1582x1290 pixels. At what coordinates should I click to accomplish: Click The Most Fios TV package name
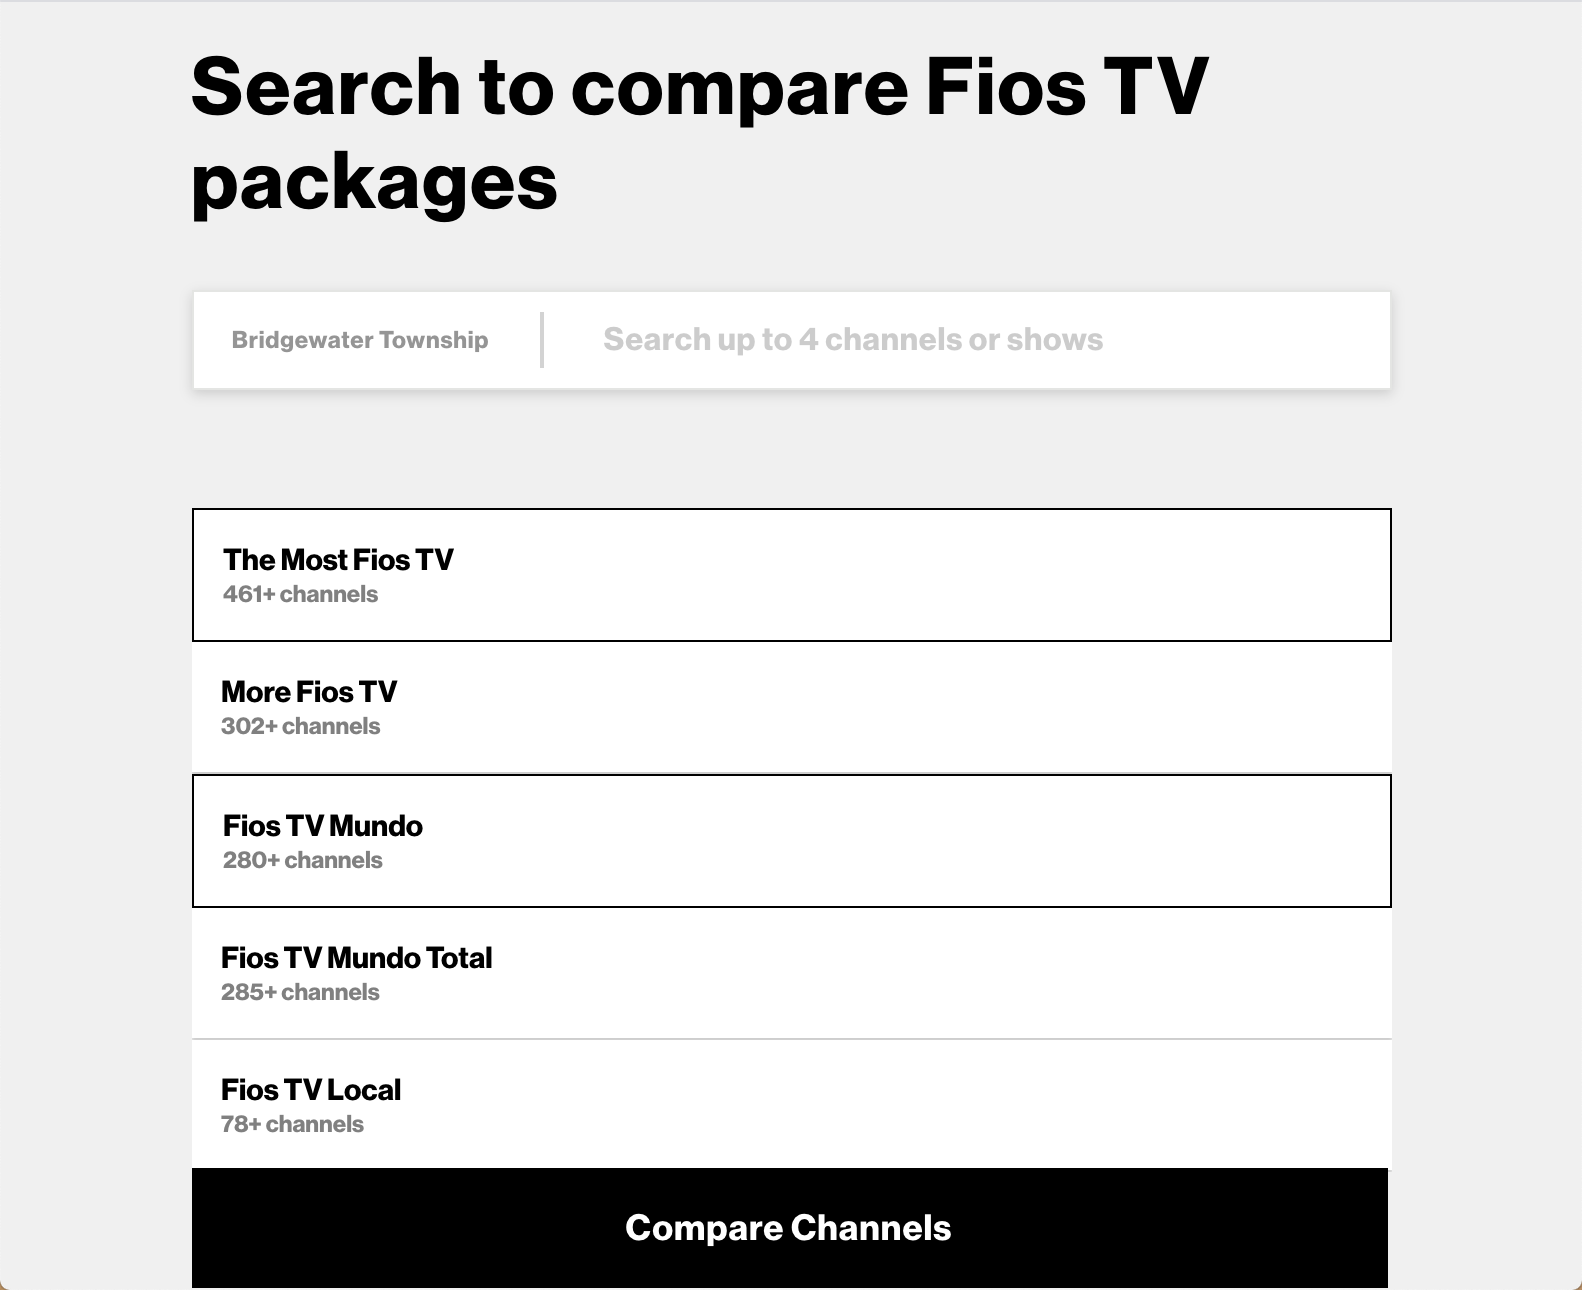click(337, 560)
